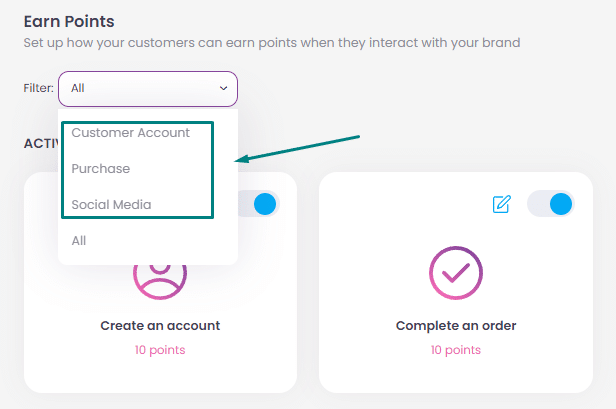This screenshot has height=409, width=616.
Task: Select Customer Account from filter list
Action: [x=130, y=133]
